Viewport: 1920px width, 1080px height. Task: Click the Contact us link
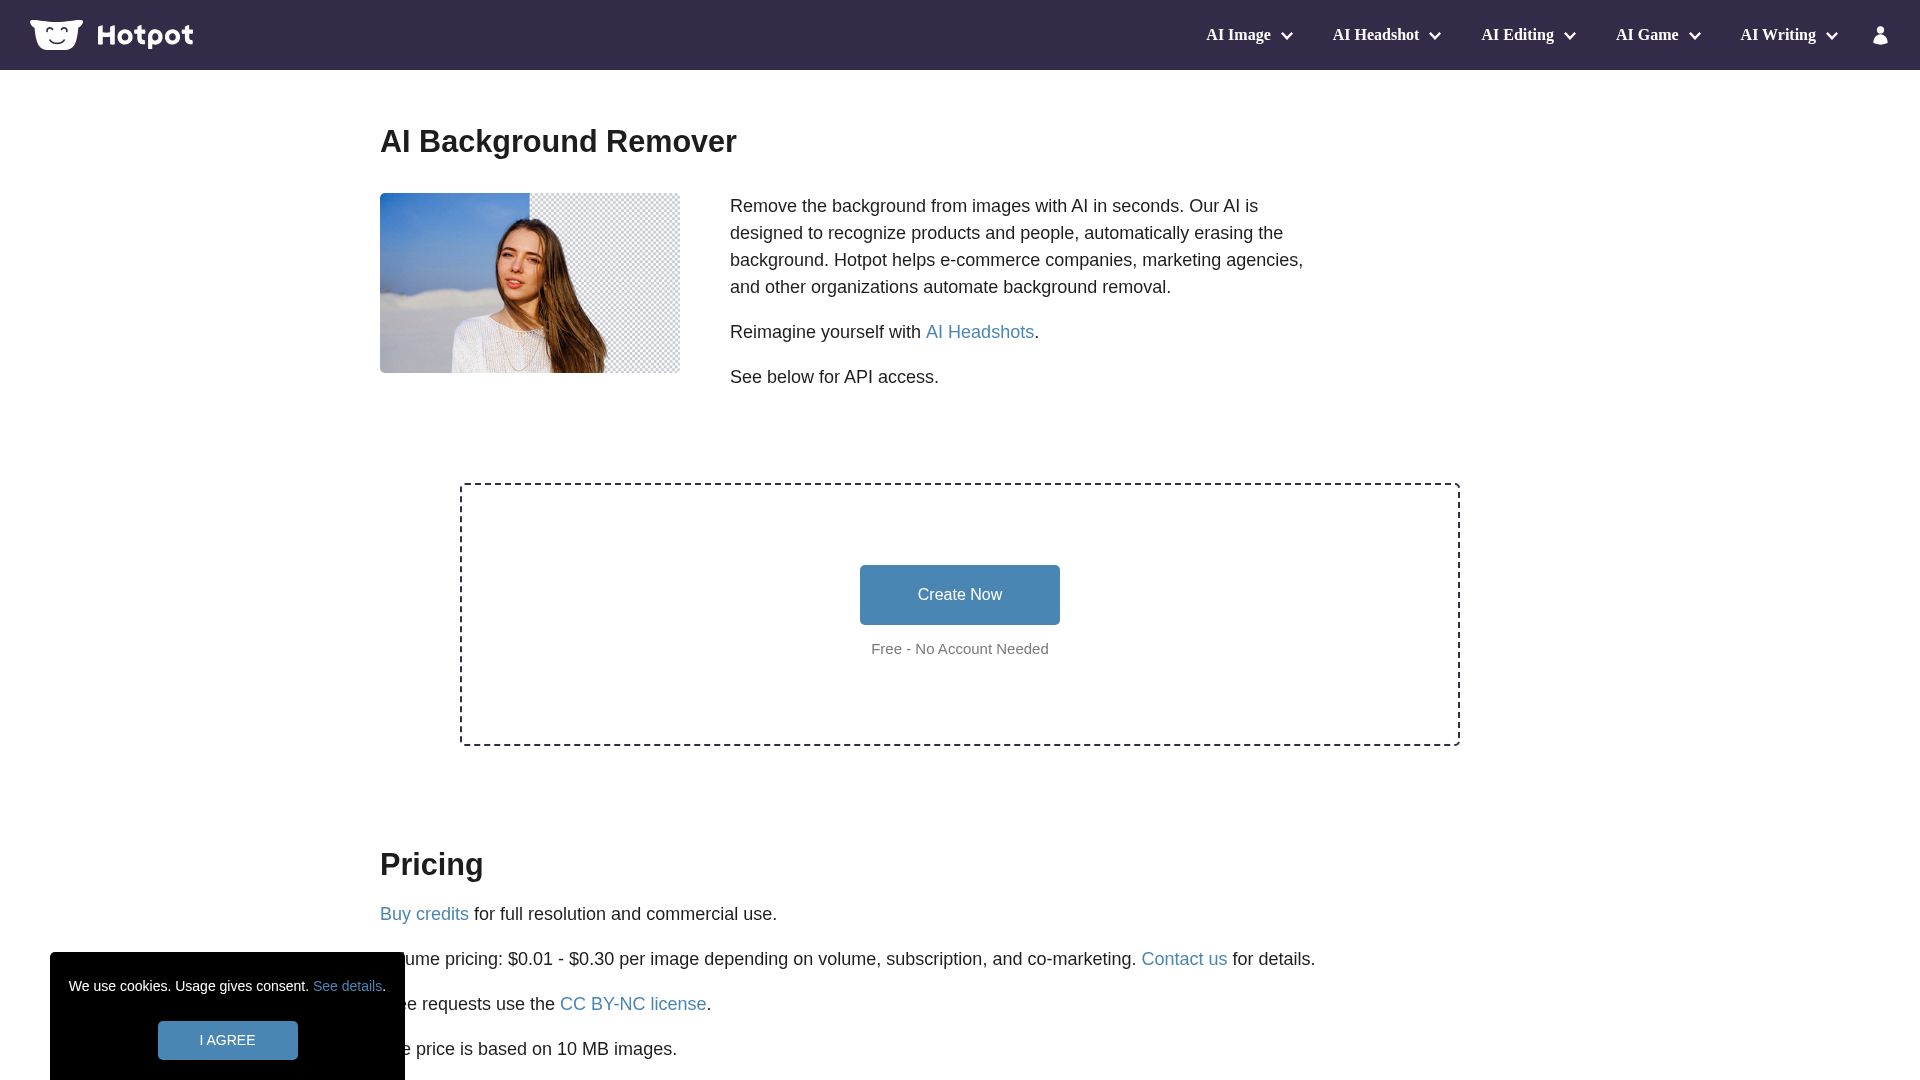coord(1184,959)
